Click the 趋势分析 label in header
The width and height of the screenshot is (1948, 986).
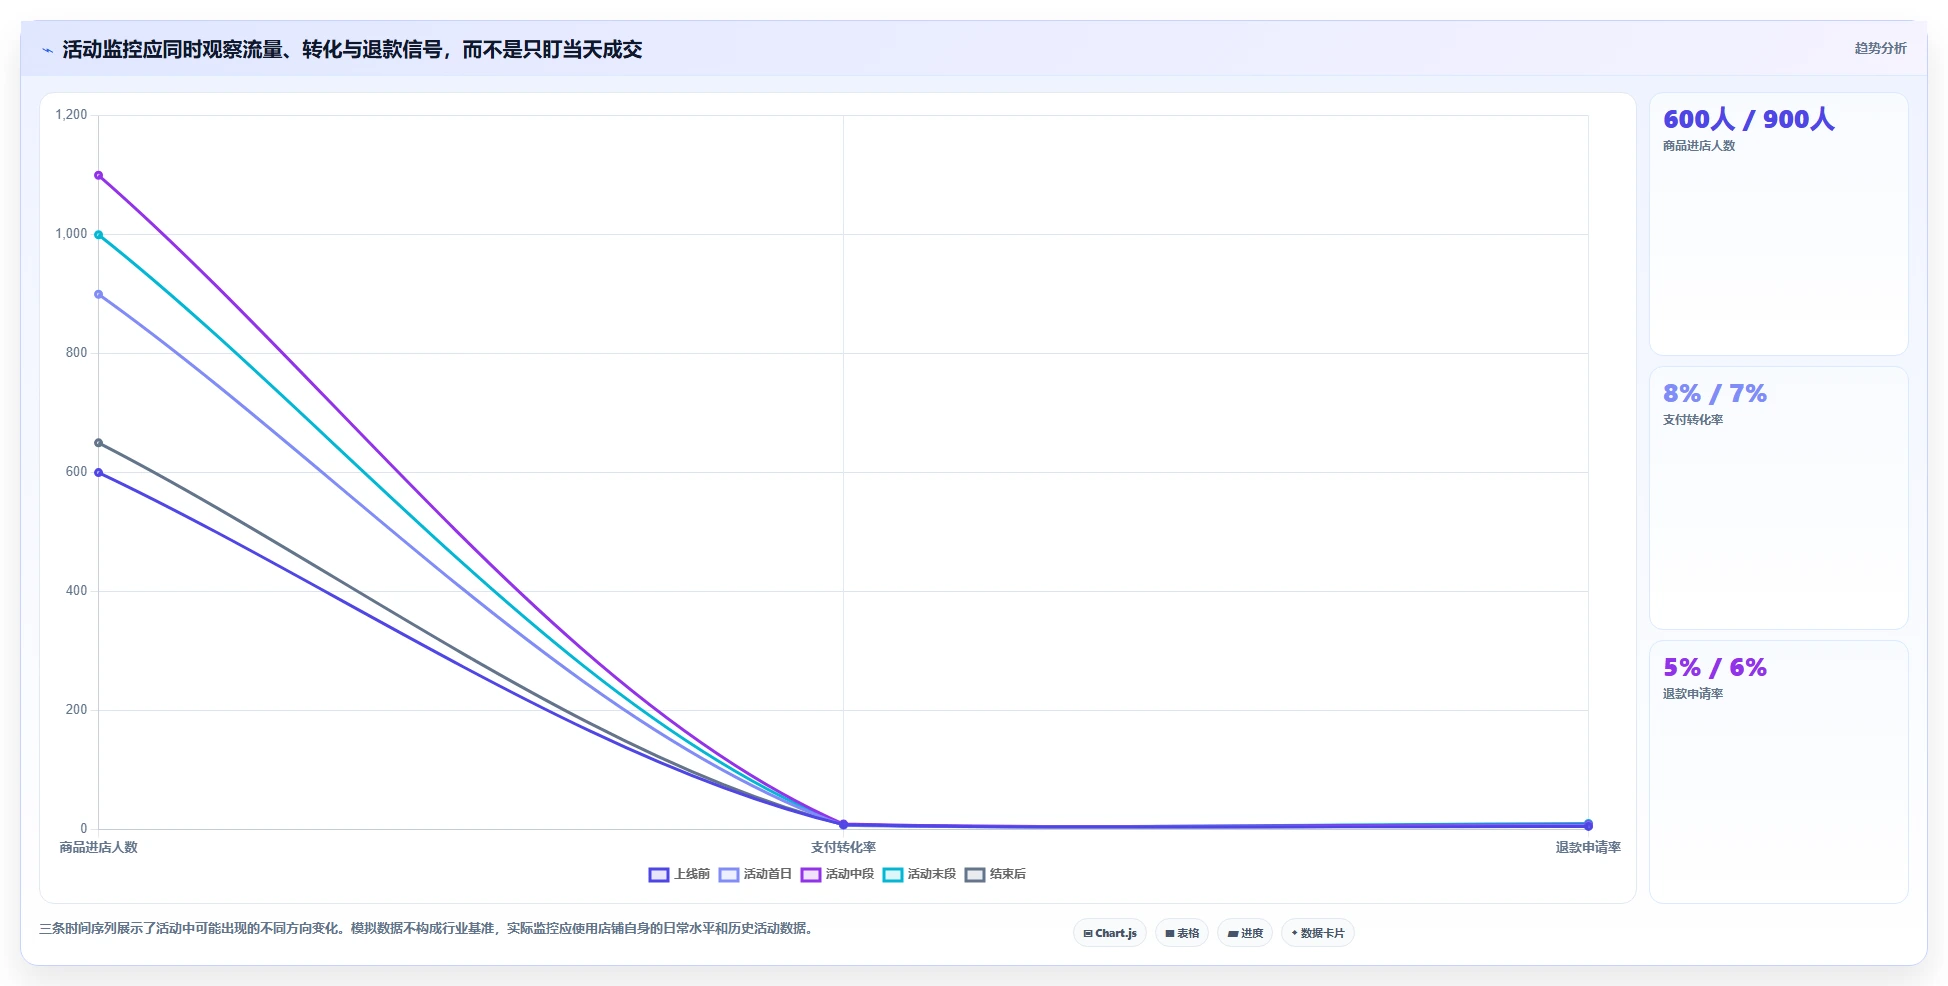coord(1880,48)
